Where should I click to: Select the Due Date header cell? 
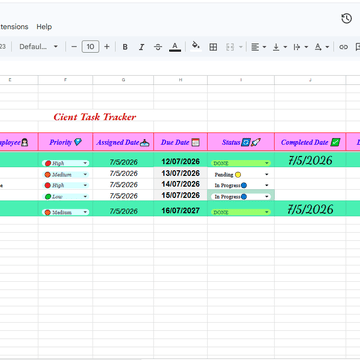[x=180, y=142]
